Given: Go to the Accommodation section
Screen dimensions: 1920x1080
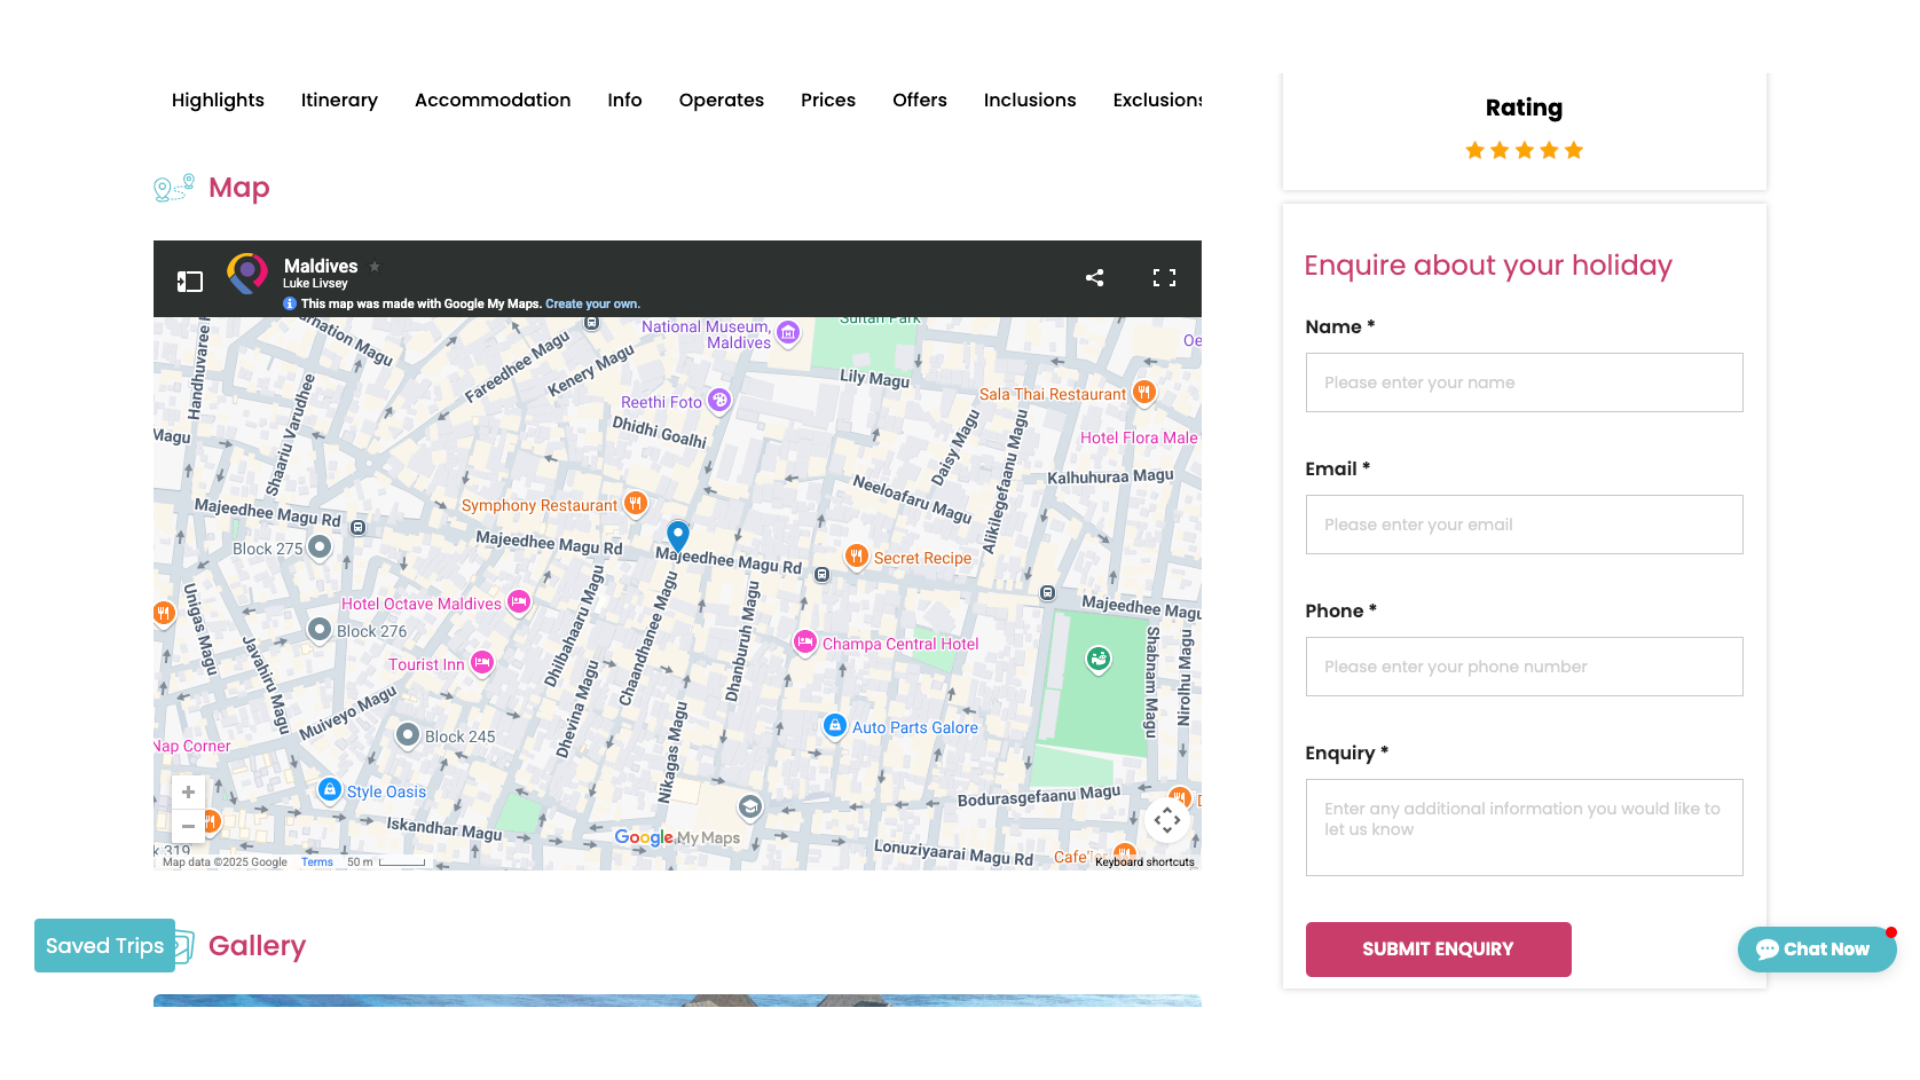Looking at the screenshot, I should pos(492,100).
